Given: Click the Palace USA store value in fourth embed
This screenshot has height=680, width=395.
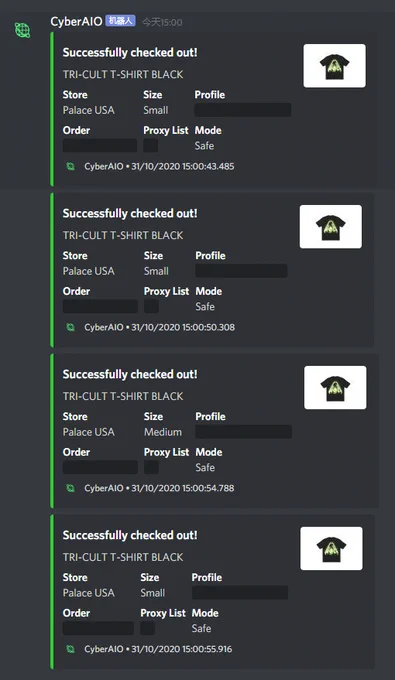Looking at the screenshot, I should click(88, 593).
